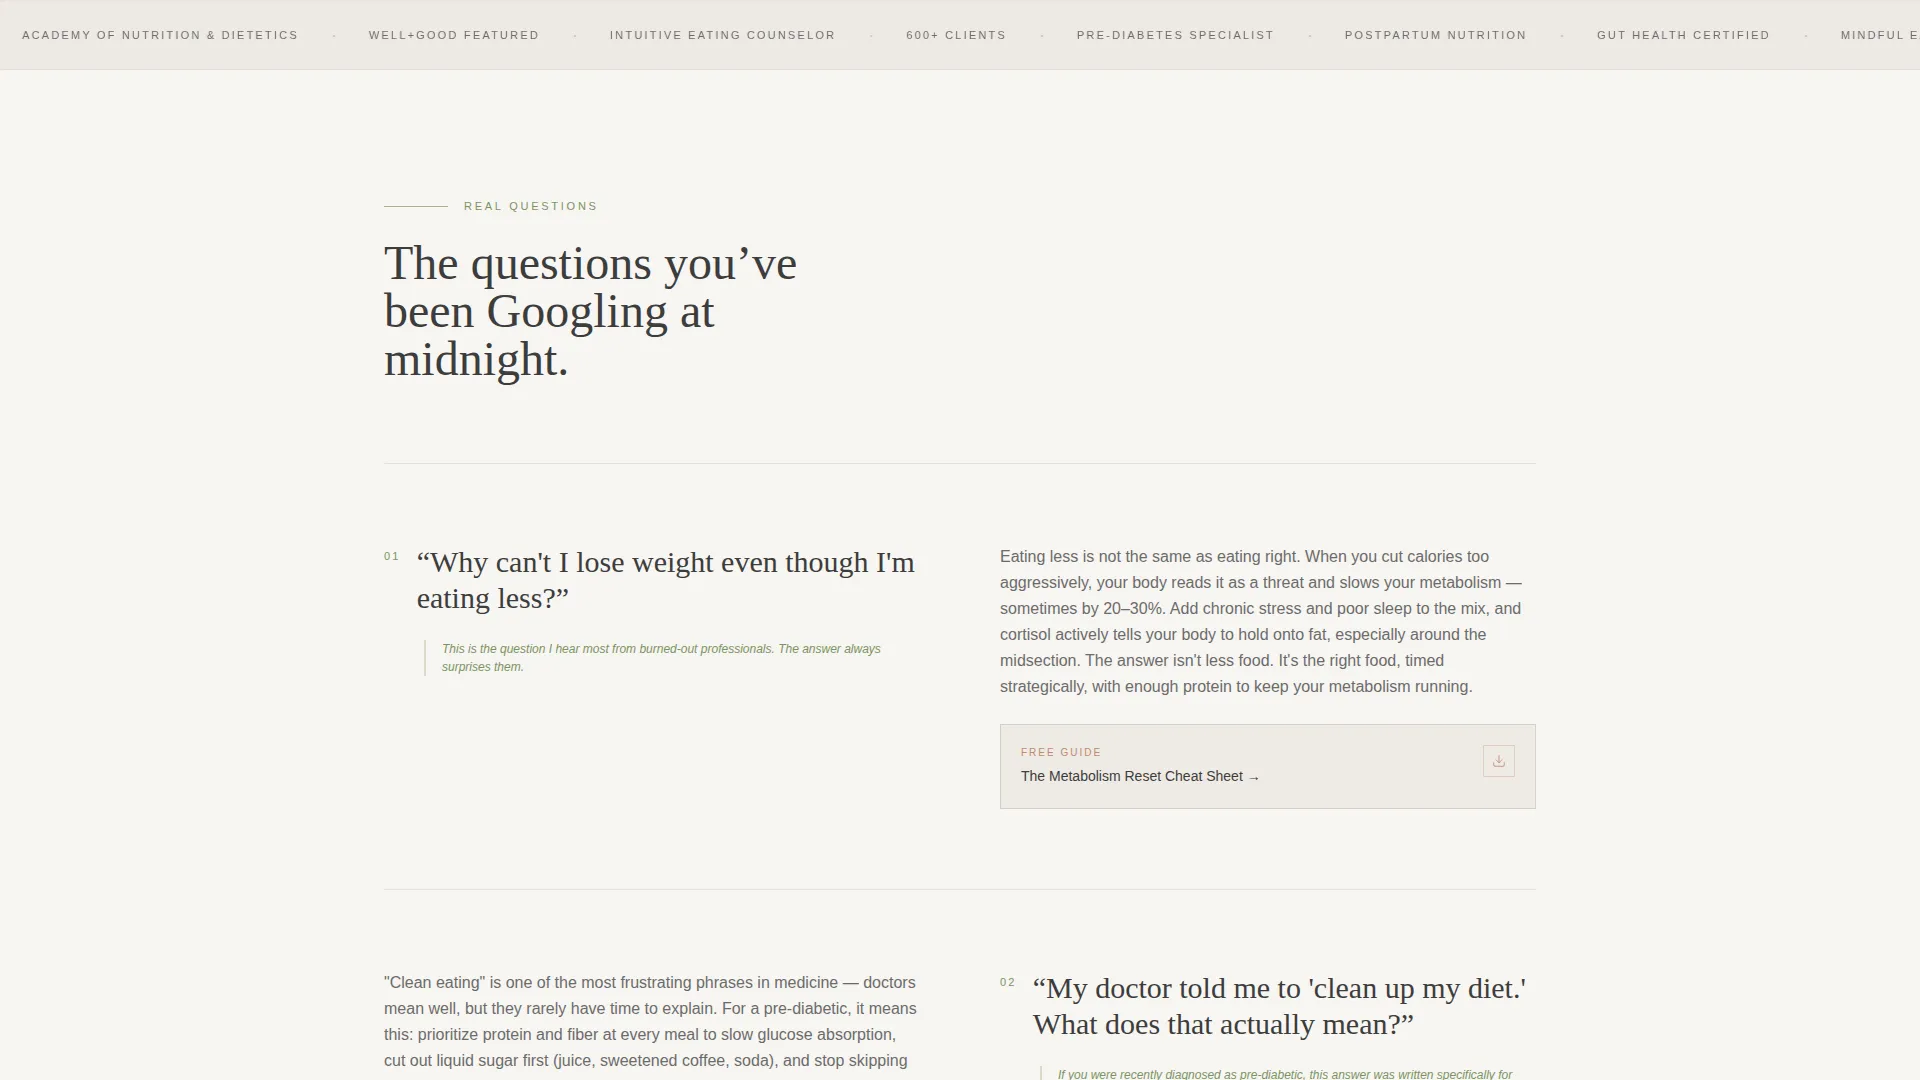Click the italic note about burned-out professionals
1920x1080 pixels.
click(662, 658)
